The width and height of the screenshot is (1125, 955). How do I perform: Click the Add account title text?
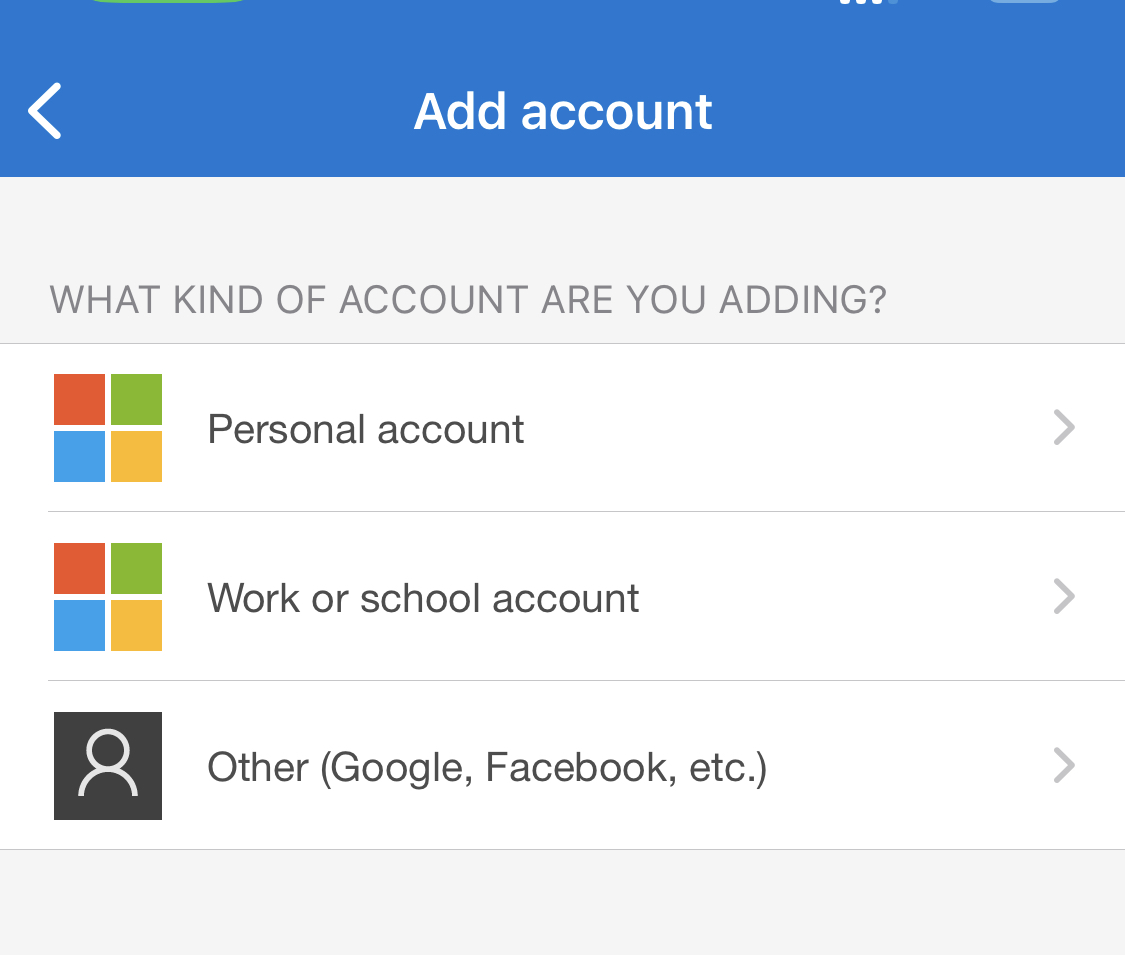point(563,111)
